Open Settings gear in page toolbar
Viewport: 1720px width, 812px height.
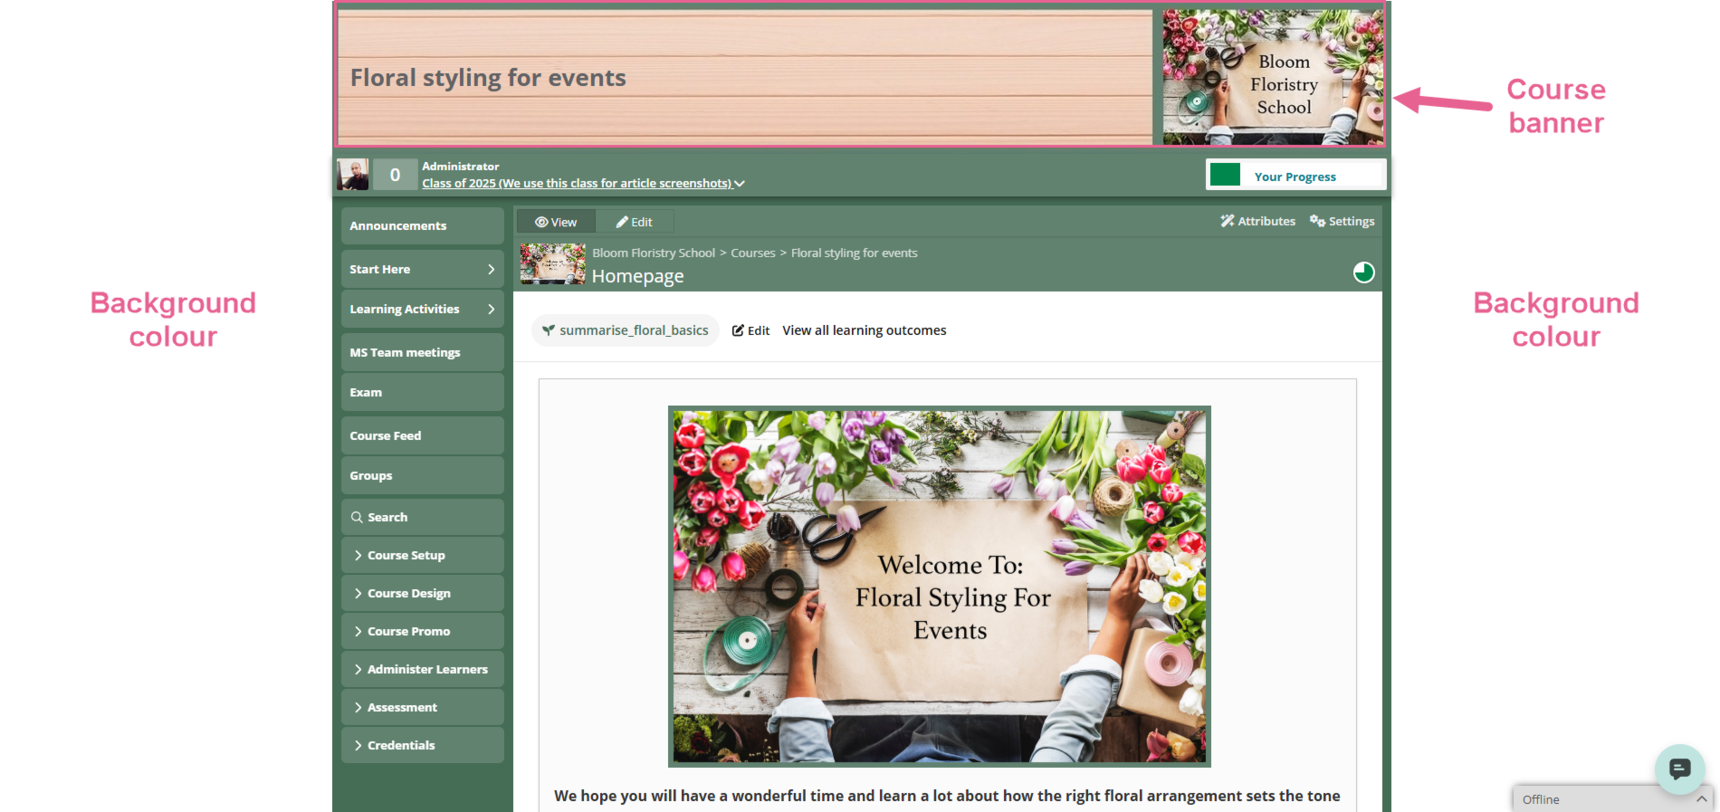1342,221
